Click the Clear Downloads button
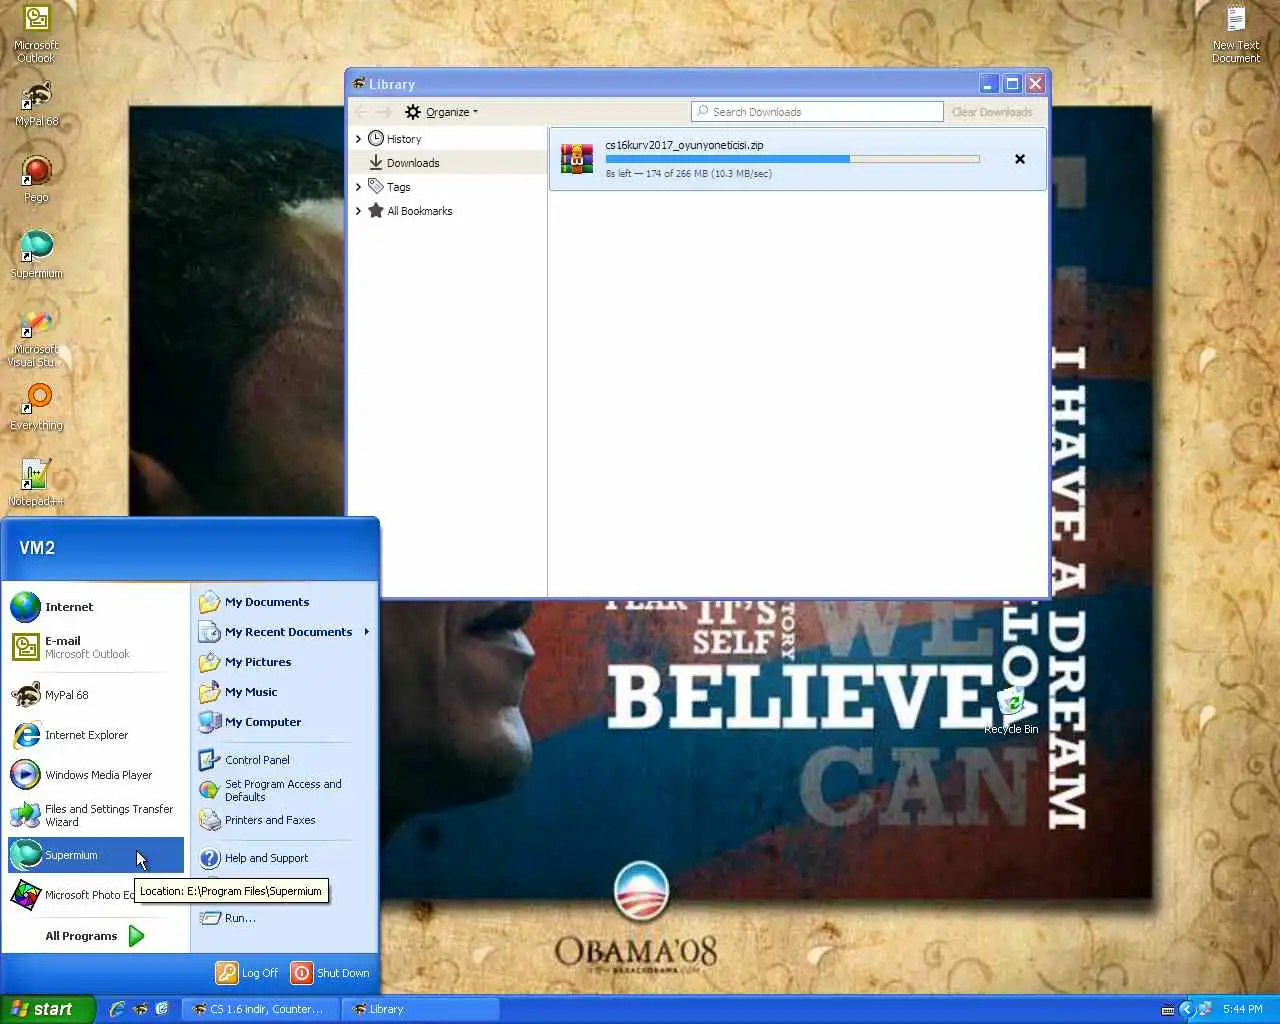Image resolution: width=1280 pixels, height=1024 pixels. click(992, 112)
